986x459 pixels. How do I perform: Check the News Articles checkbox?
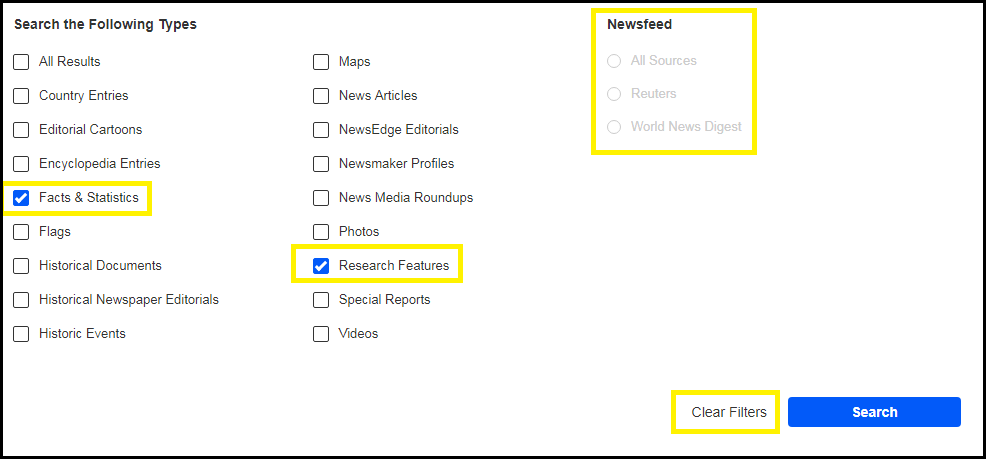321,96
